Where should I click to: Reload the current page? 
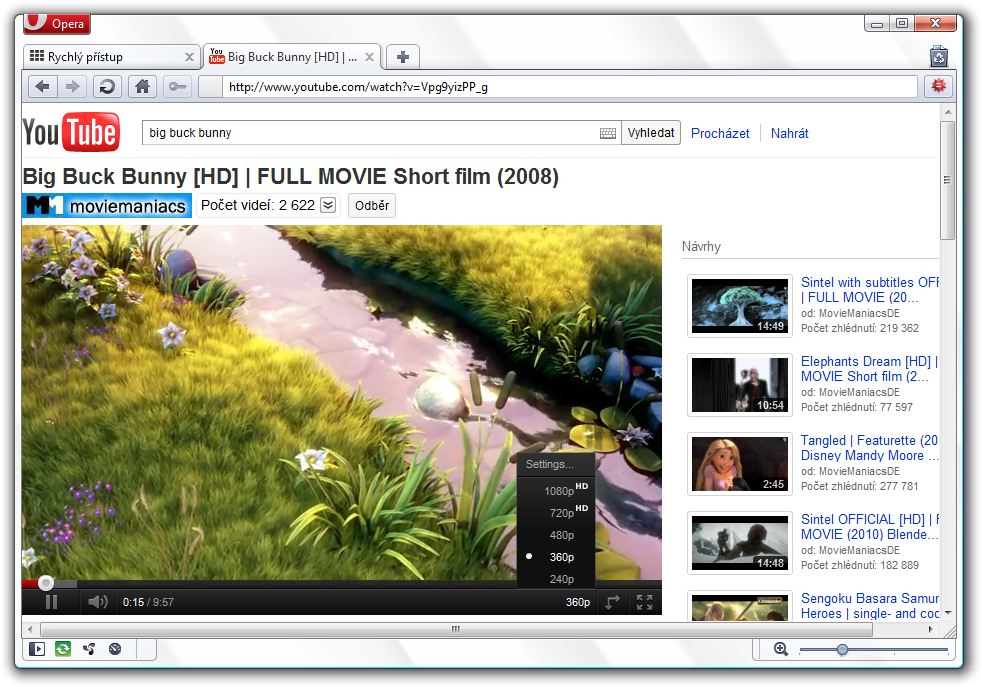pos(107,86)
